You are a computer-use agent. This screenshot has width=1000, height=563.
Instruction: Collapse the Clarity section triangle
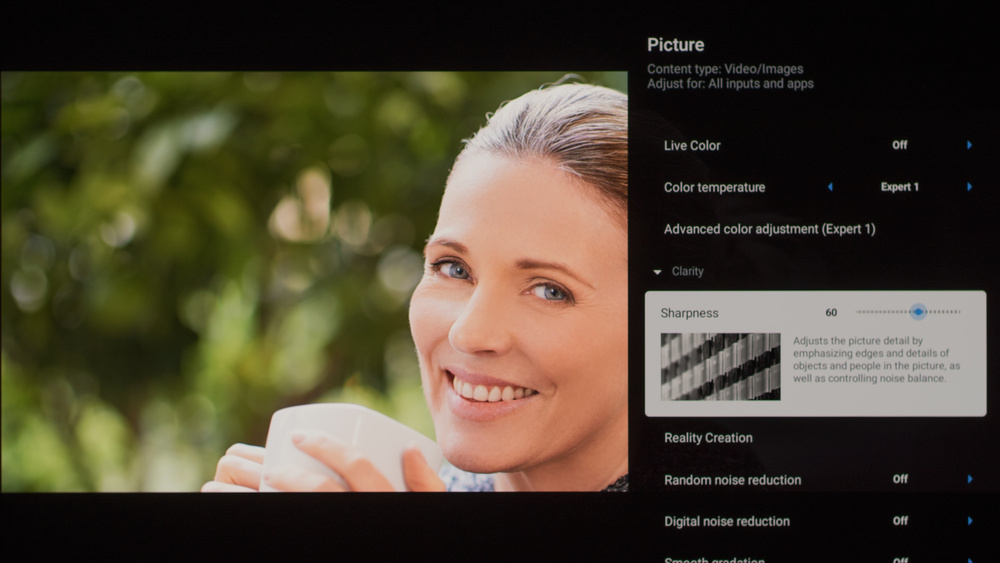pos(658,272)
